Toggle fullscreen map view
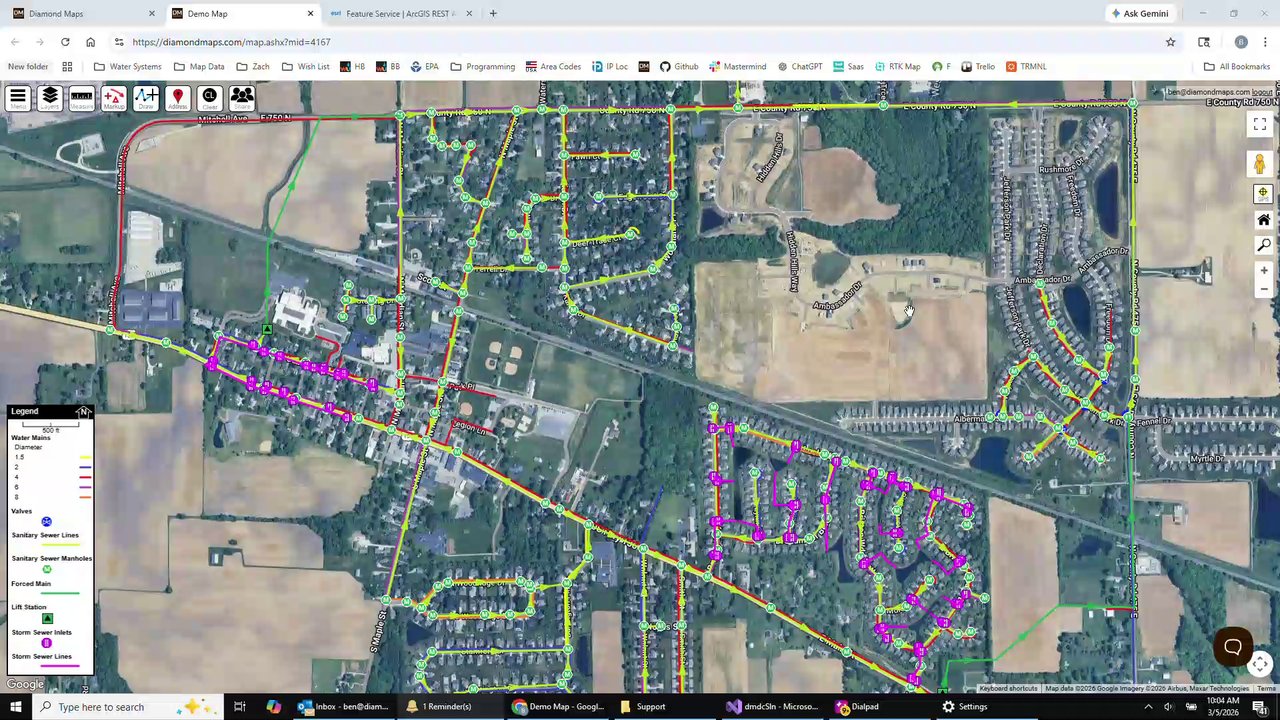This screenshot has height=720, width=1280. [x=1259, y=124]
